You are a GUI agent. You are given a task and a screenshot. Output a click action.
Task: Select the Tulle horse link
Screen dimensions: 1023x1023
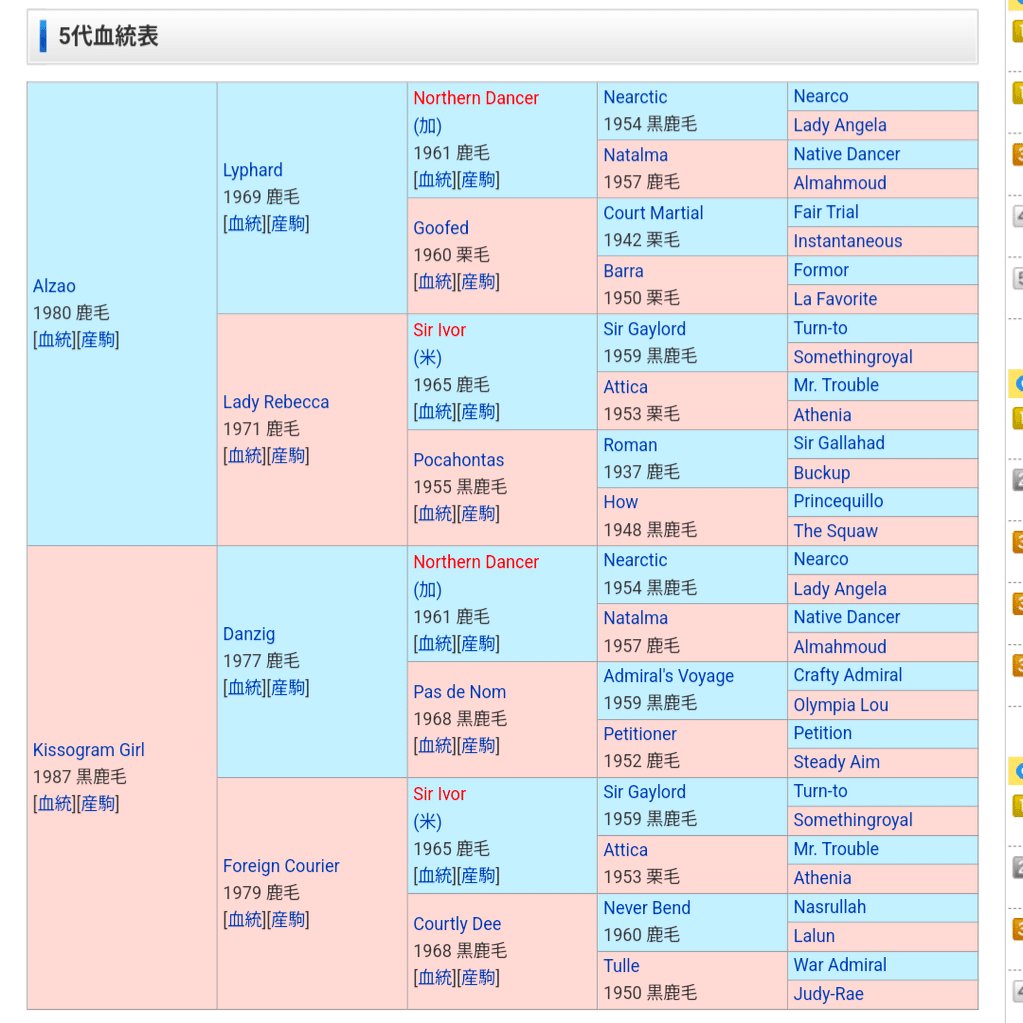click(x=621, y=966)
